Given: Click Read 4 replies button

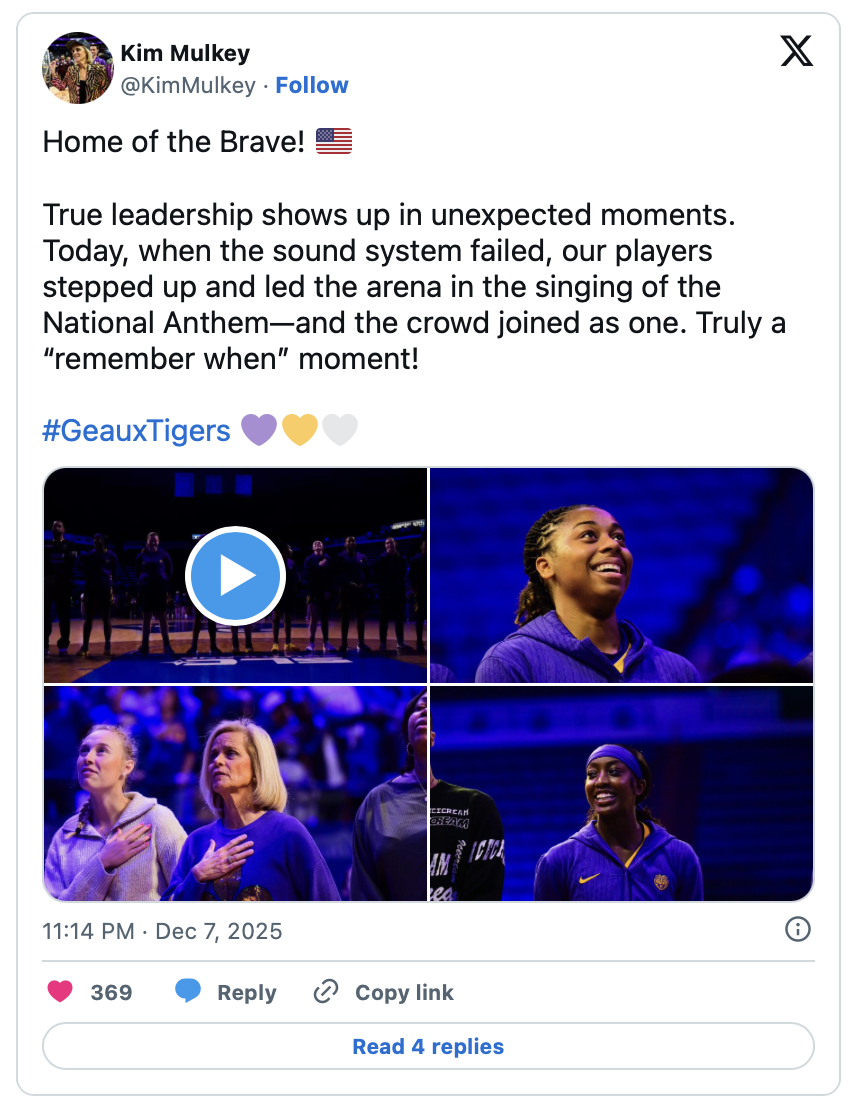Looking at the screenshot, I should coord(428,1047).
